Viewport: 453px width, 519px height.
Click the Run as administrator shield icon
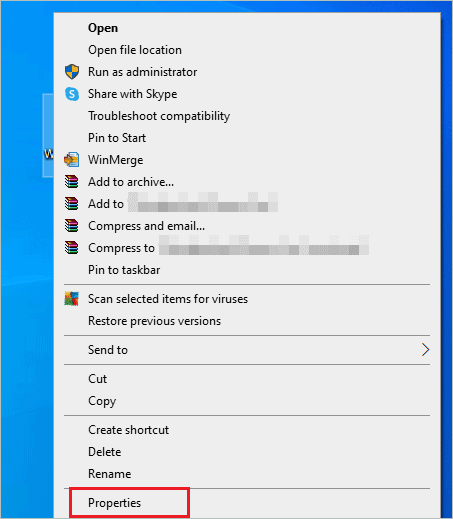(x=72, y=72)
